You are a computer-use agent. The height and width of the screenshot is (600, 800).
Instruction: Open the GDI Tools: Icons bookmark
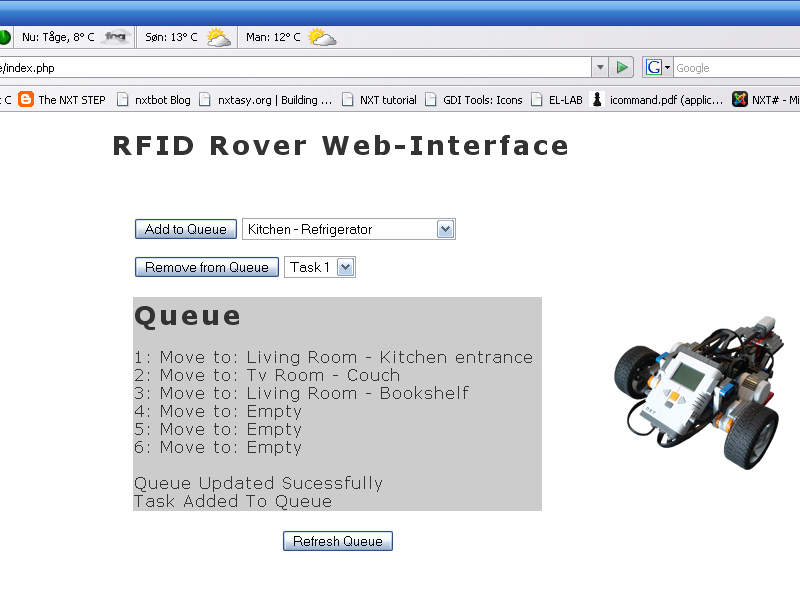point(474,100)
